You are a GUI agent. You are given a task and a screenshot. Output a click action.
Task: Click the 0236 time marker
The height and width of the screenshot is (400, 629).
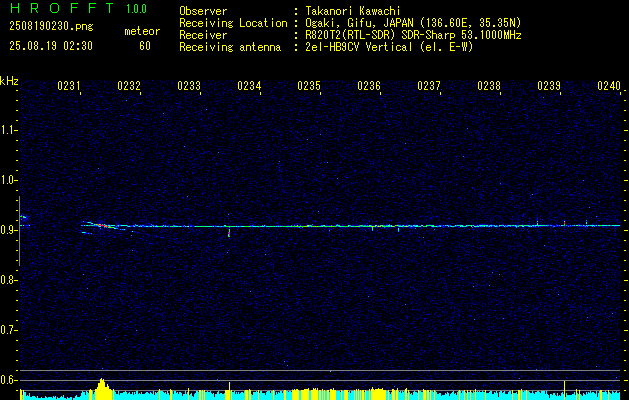tap(369, 86)
